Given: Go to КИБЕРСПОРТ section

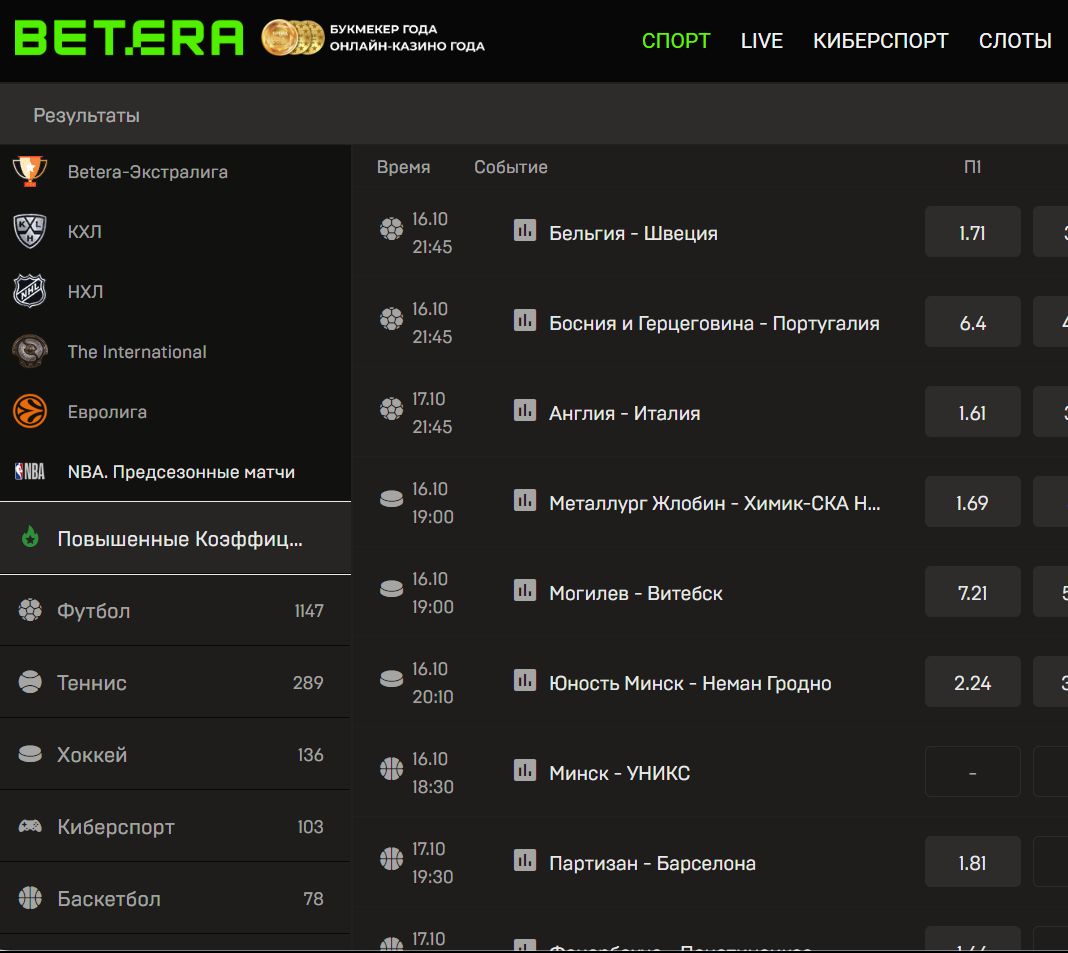Looking at the screenshot, I should click(880, 41).
